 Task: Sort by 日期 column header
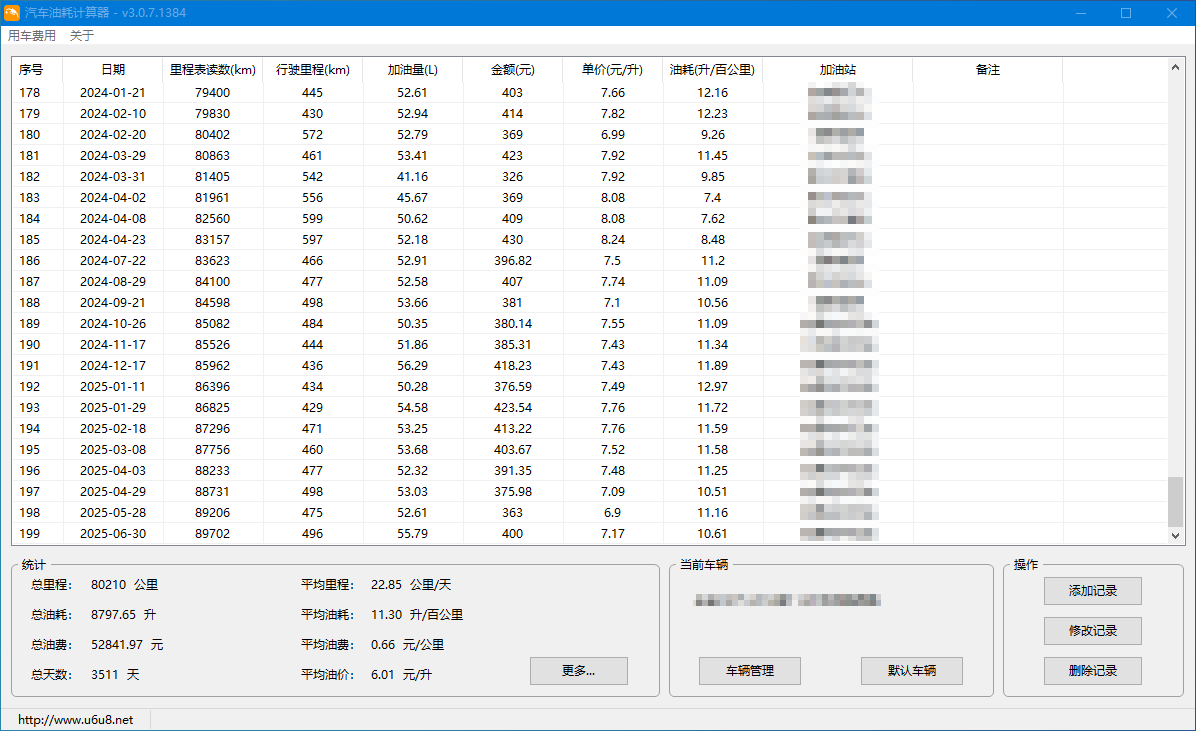(x=113, y=70)
